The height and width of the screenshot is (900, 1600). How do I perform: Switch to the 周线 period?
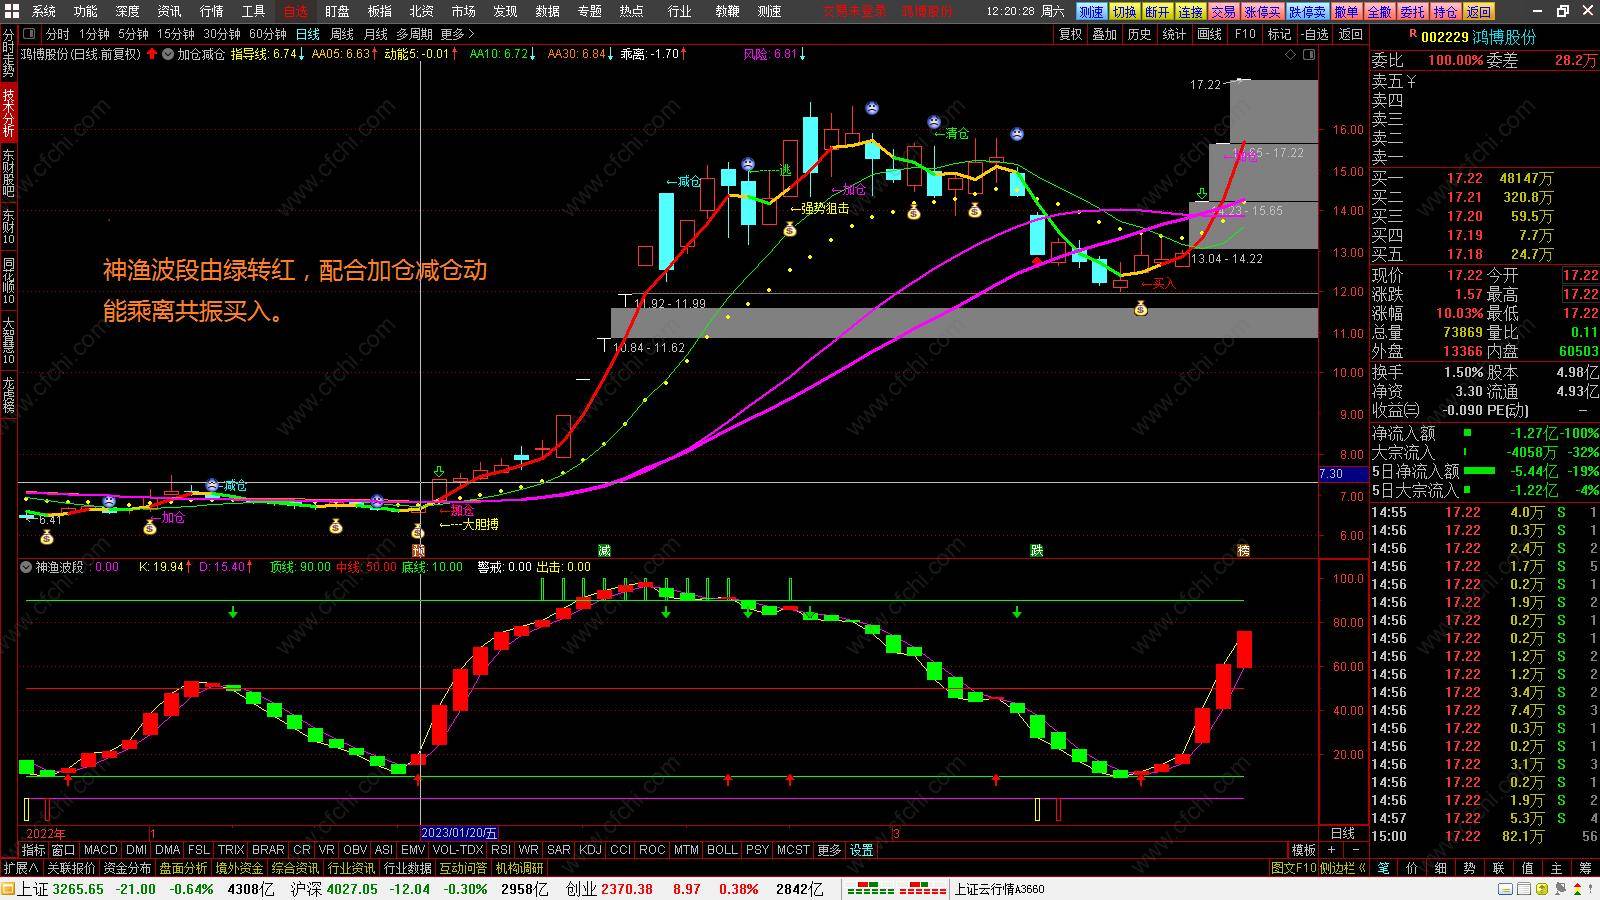click(x=342, y=34)
